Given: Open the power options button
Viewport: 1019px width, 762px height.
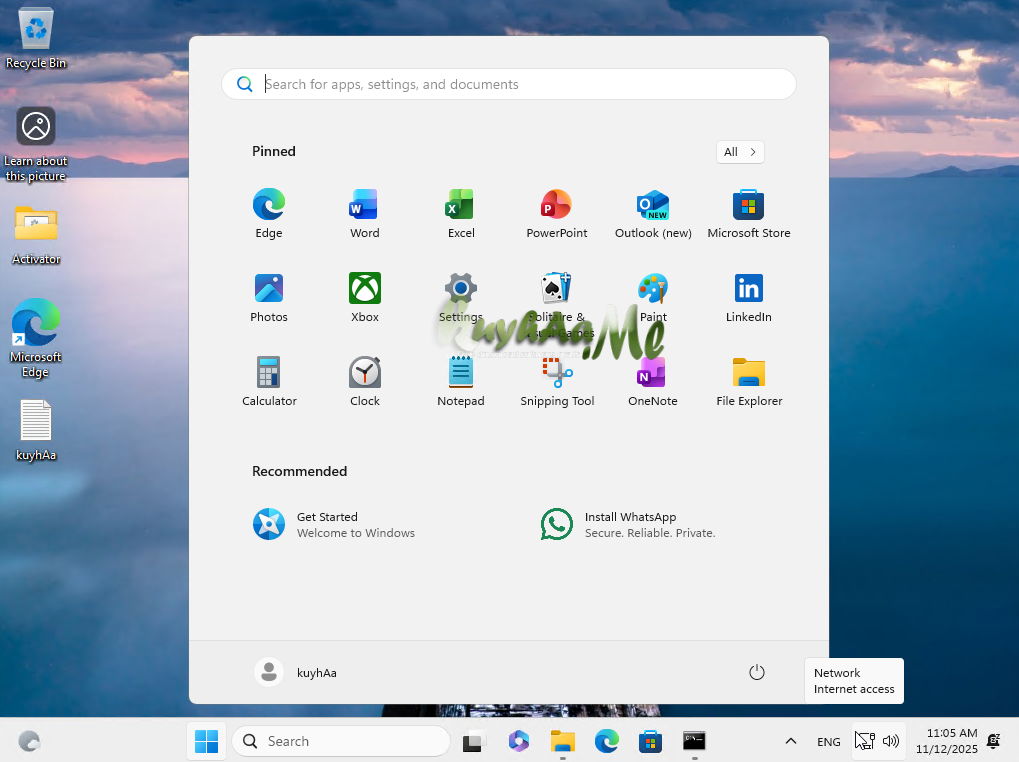Looking at the screenshot, I should [756, 672].
